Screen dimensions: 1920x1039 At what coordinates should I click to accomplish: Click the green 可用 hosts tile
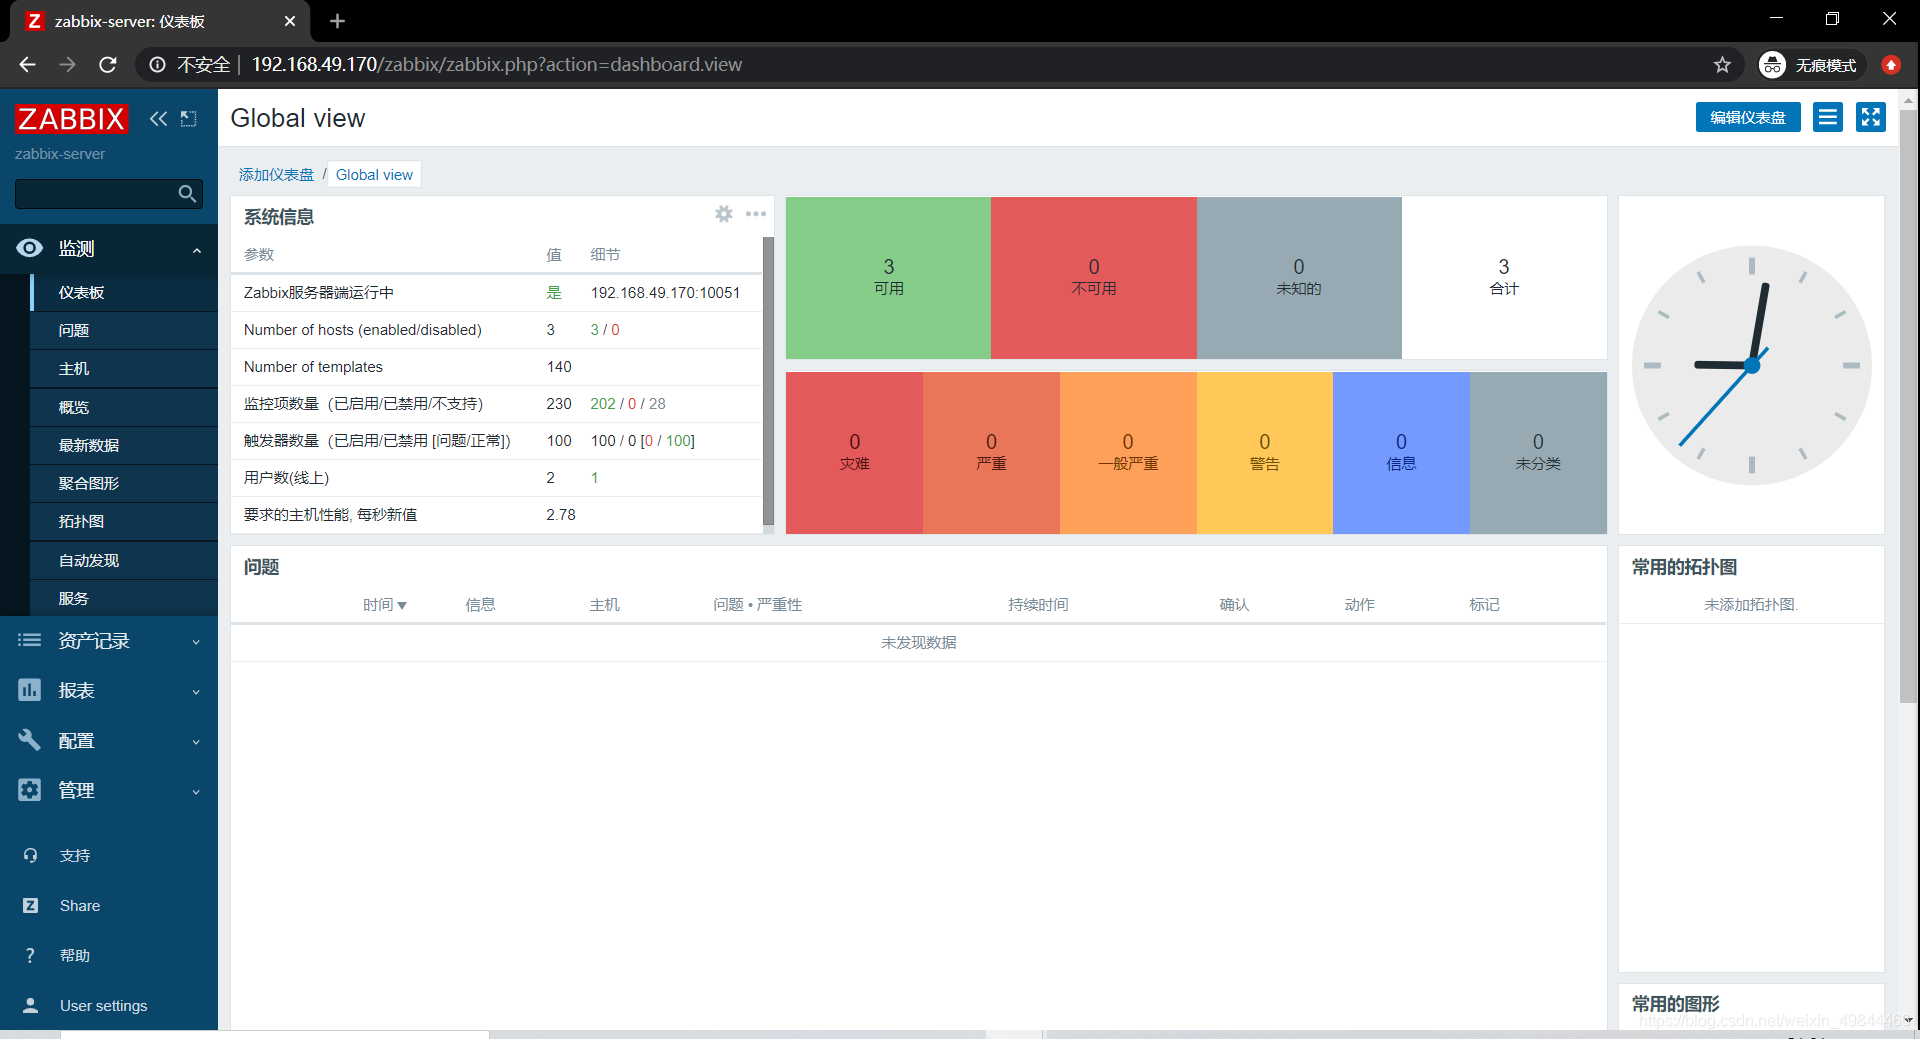coord(888,278)
